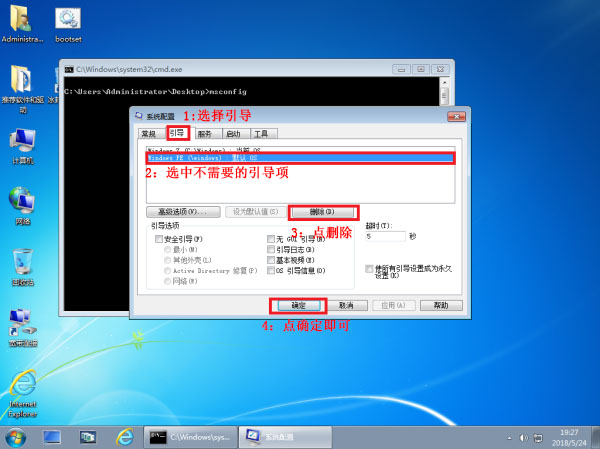This screenshot has height=449, width=600.
Task: Open the bootset desktop shortcut
Action: point(69,19)
